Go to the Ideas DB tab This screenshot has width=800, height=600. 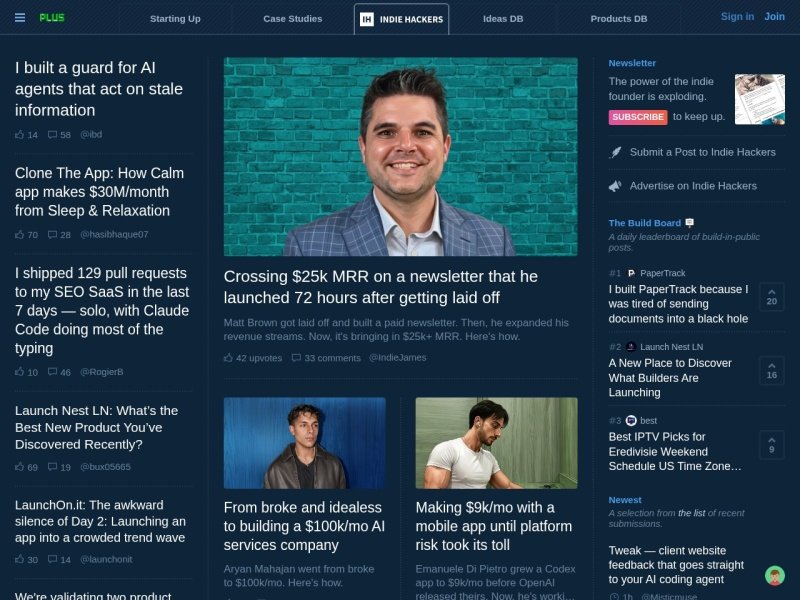pyautogui.click(x=503, y=19)
